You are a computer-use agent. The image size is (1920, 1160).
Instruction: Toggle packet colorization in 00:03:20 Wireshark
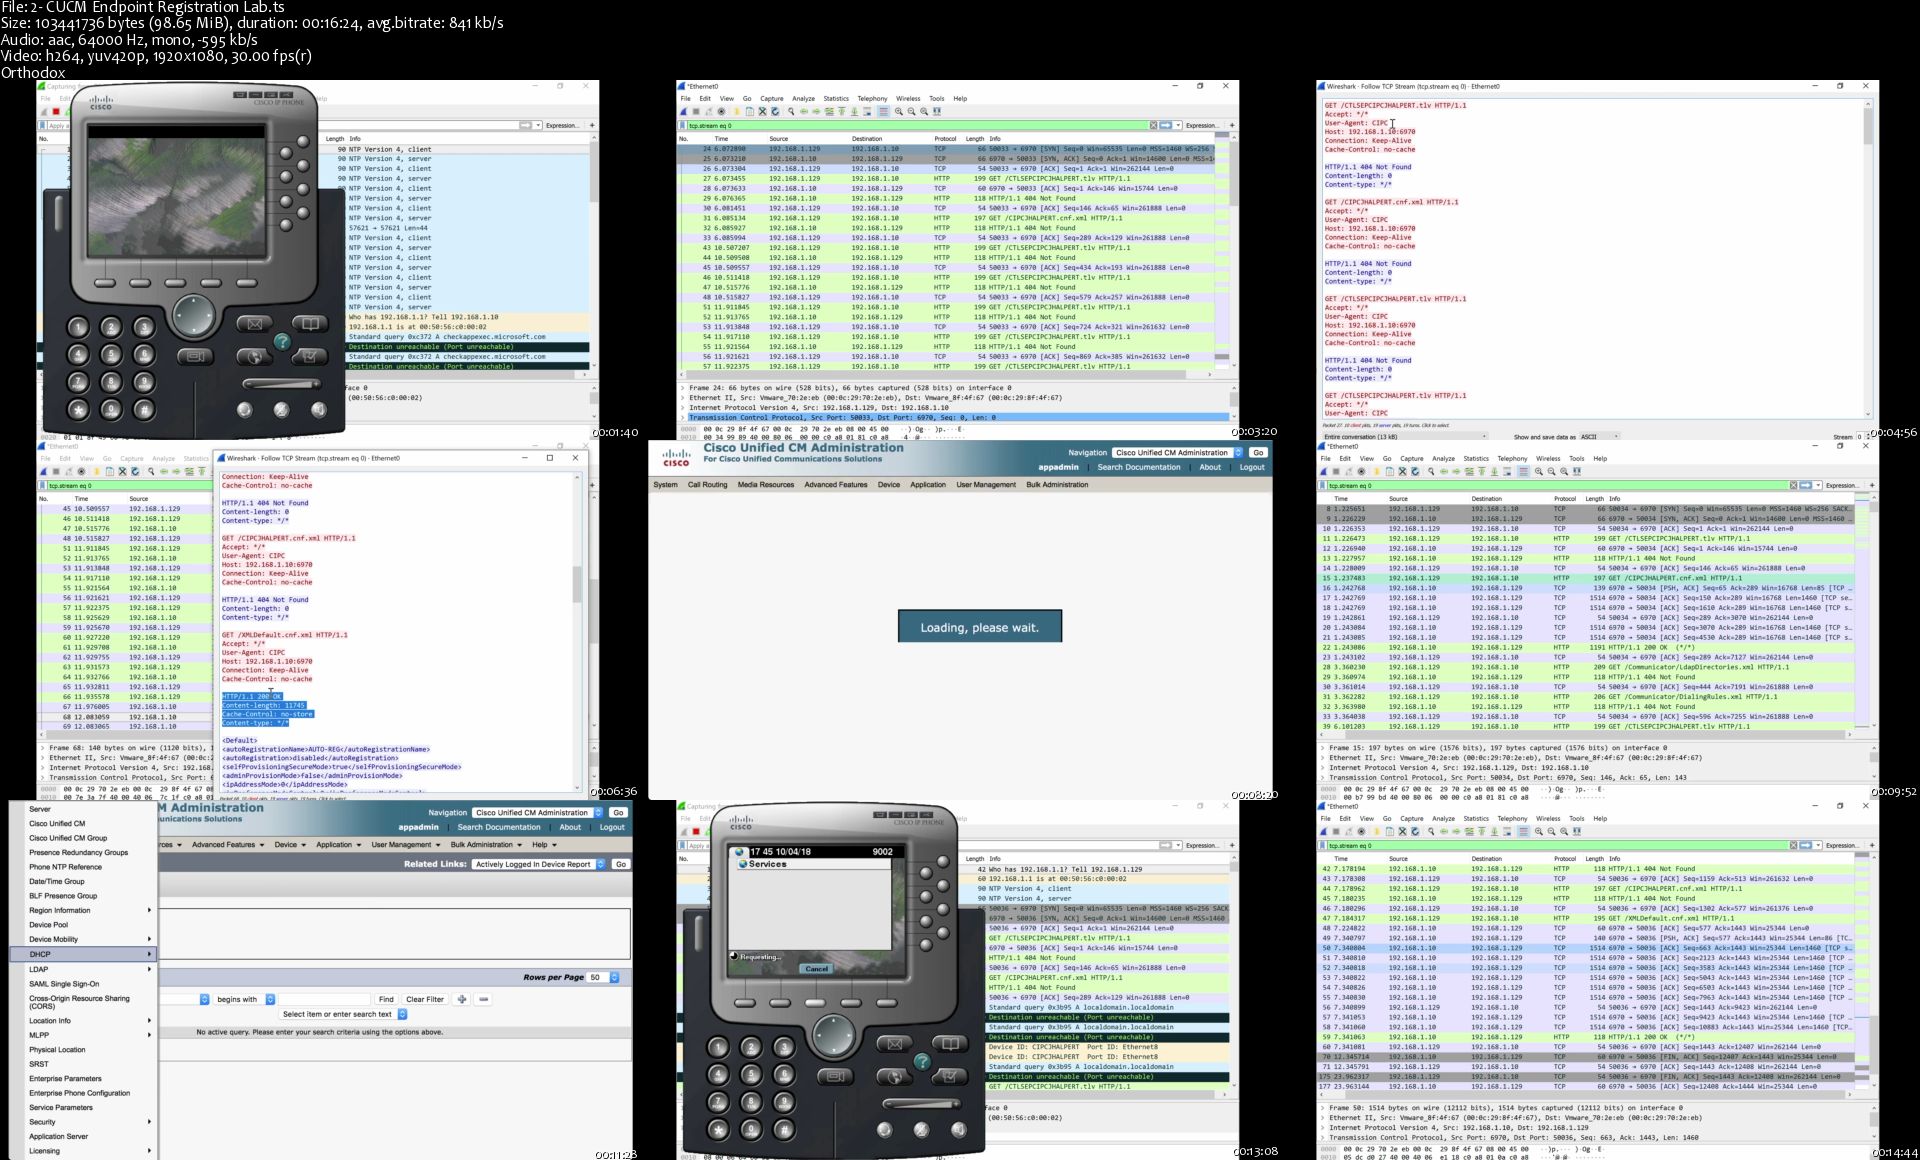(x=884, y=111)
